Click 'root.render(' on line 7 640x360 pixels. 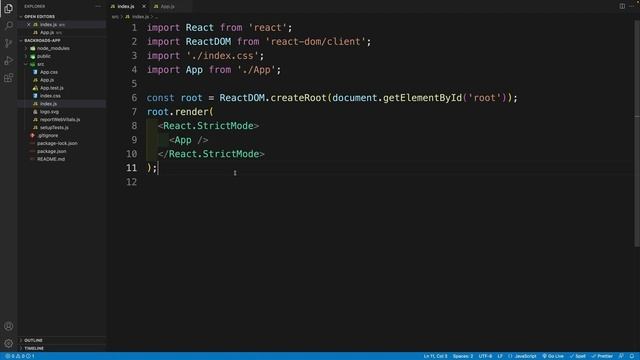180,112
